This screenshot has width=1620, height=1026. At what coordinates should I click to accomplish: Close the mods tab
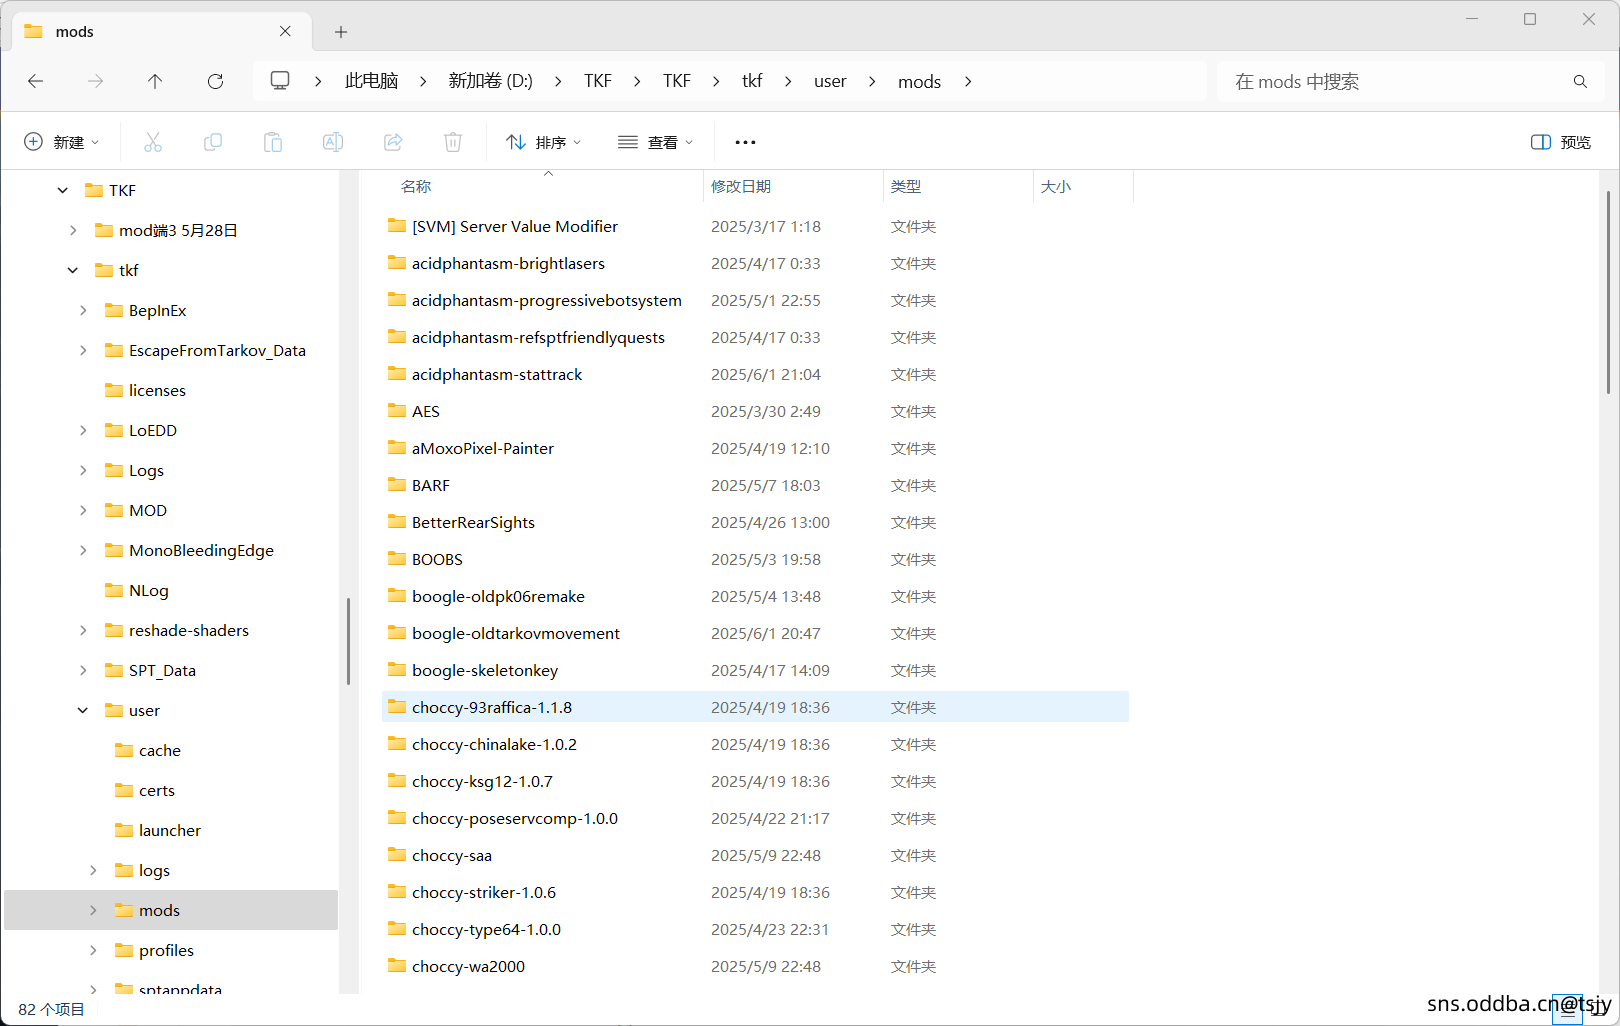tap(286, 31)
